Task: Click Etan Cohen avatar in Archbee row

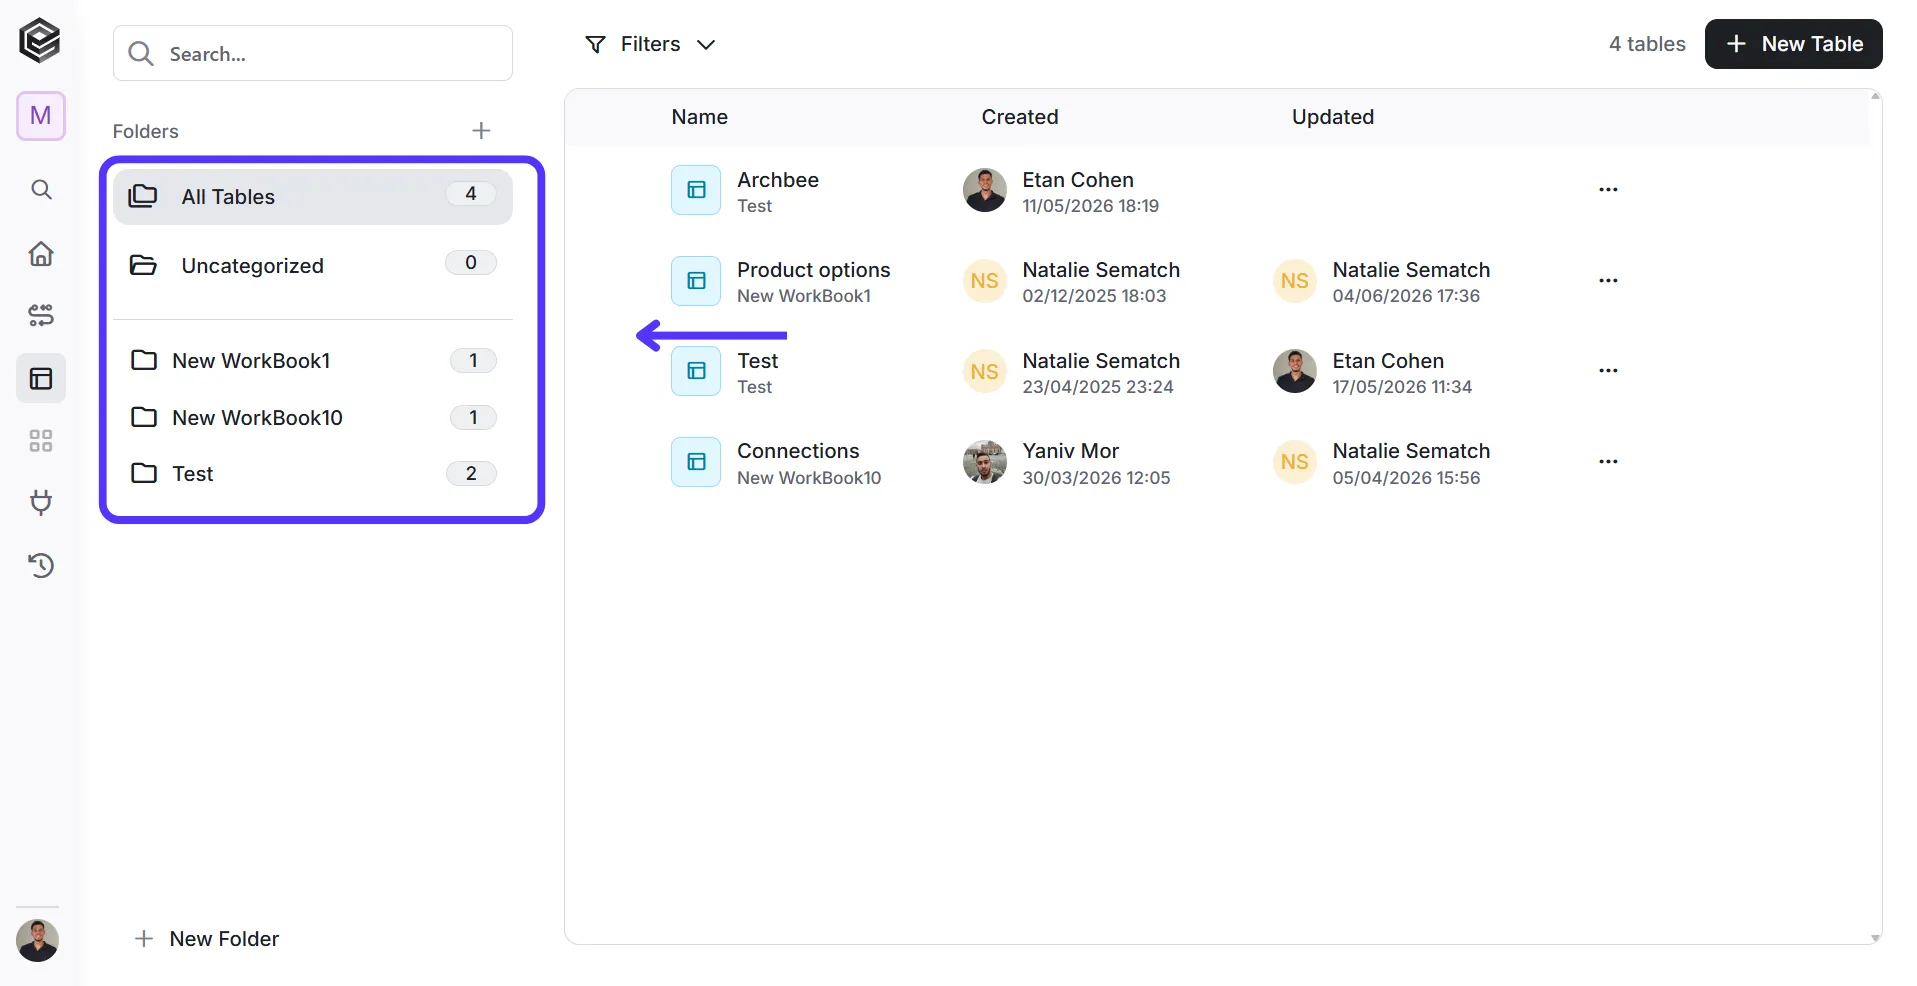Action: click(985, 190)
